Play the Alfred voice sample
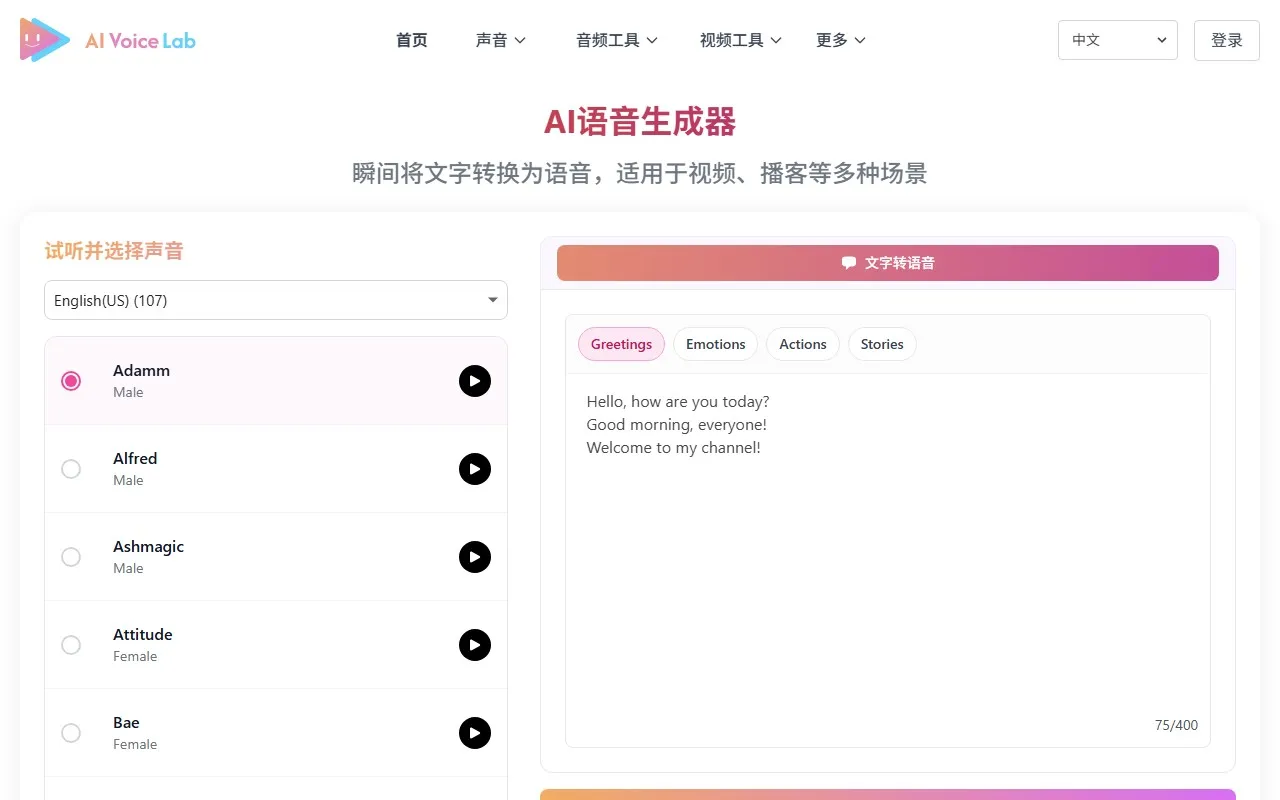The height and width of the screenshot is (800, 1280). (x=475, y=469)
